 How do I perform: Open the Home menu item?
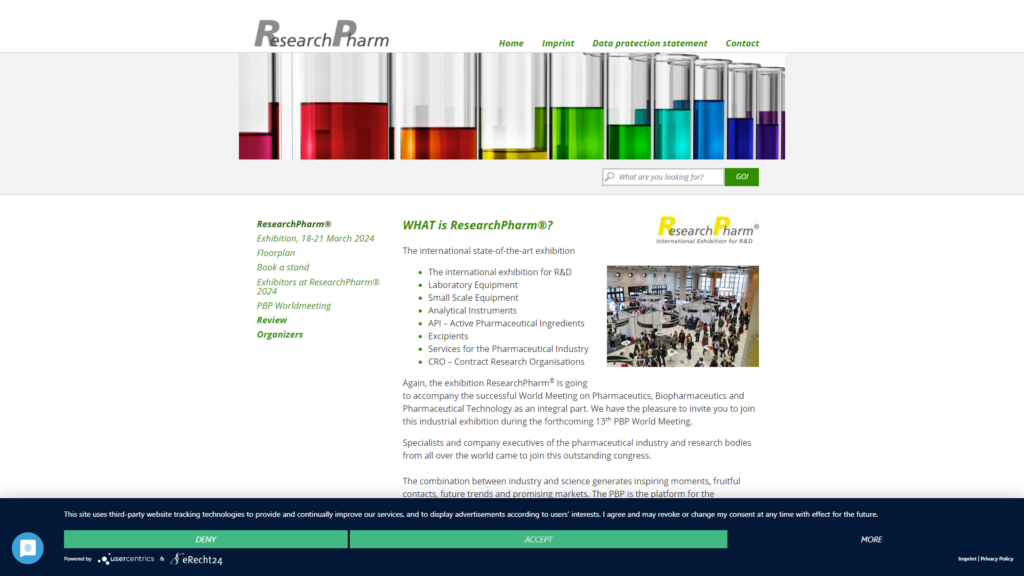[511, 43]
